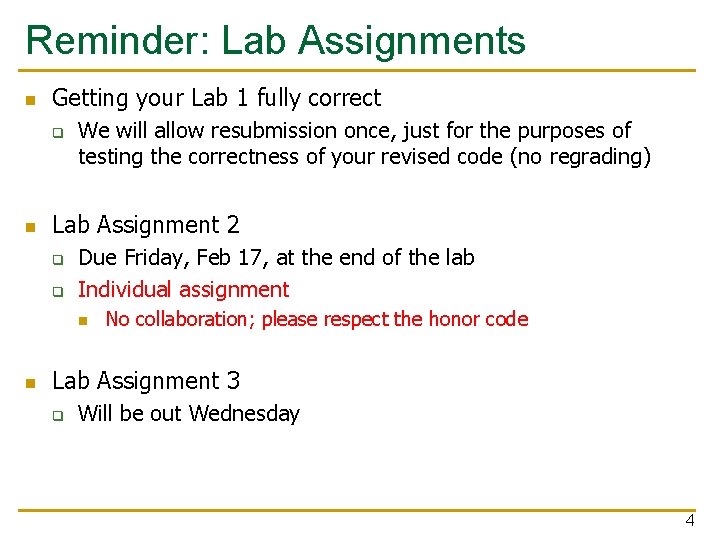Click the hollow bullet before "Individual assignment"
720x540 pixels.
click(x=58, y=292)
